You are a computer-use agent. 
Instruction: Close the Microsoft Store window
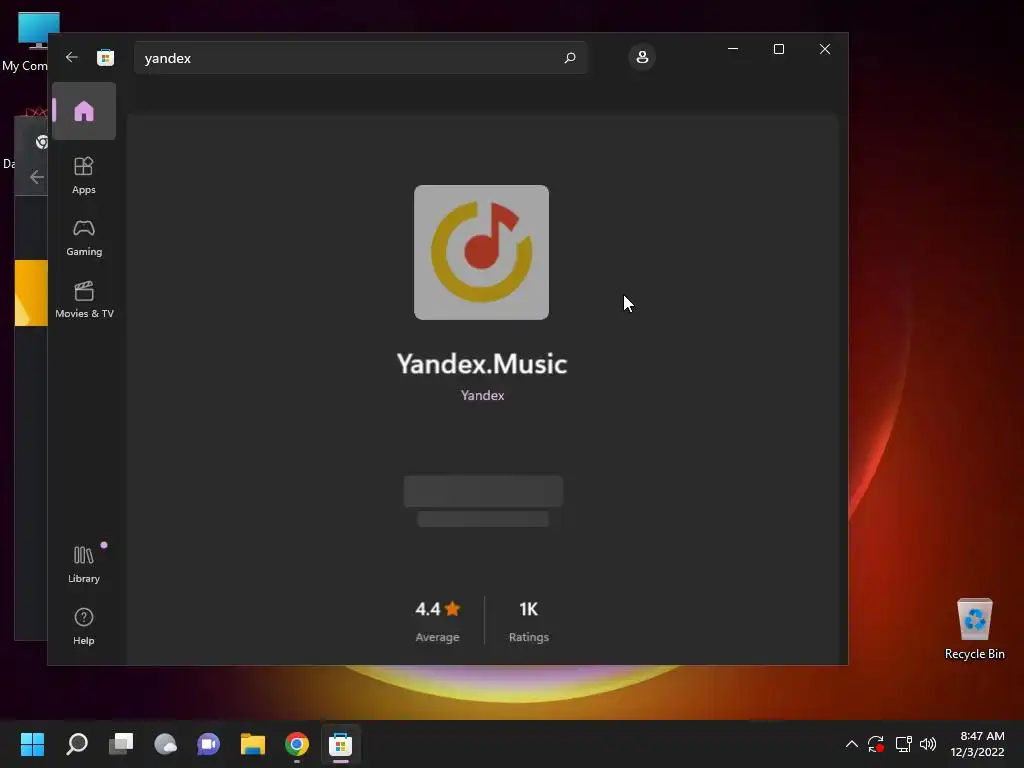(x=825, y=49)
